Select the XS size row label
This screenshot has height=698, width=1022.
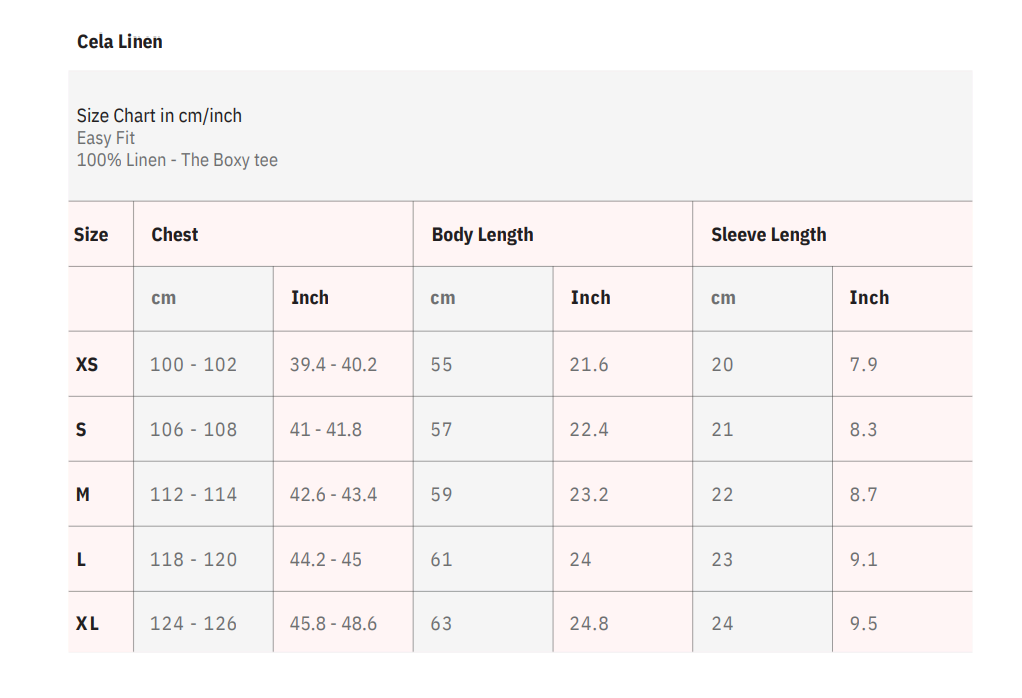[x=87, y=365]
